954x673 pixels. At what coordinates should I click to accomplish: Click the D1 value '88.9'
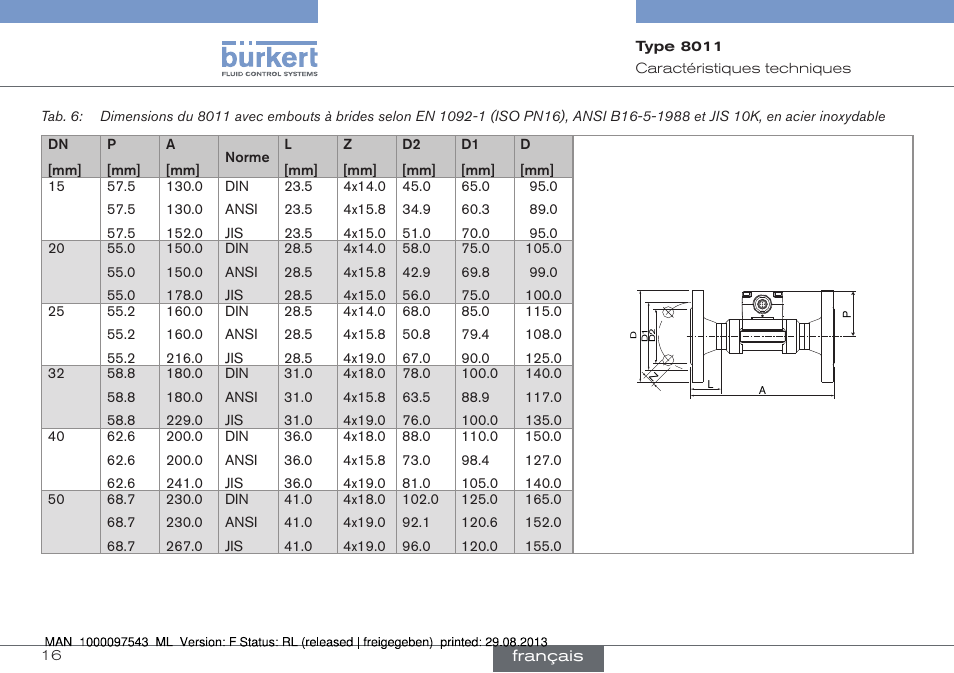tap(475, 397)
